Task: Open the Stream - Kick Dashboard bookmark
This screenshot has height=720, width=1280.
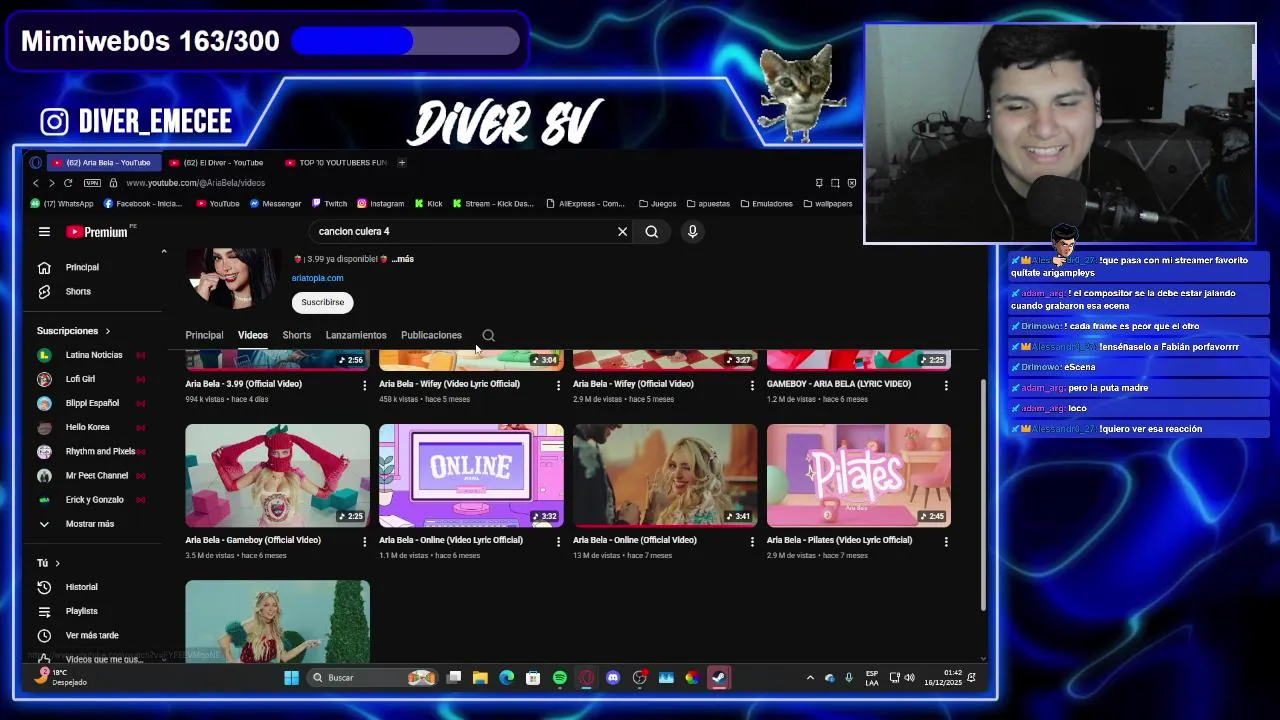Action: [493, 204]
